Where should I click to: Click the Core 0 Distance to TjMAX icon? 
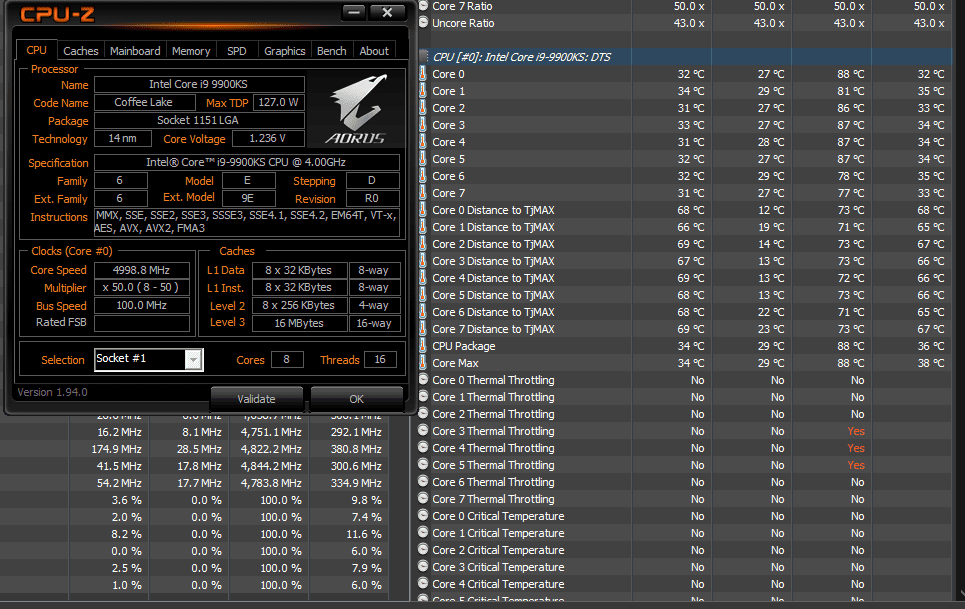(423, 210)
